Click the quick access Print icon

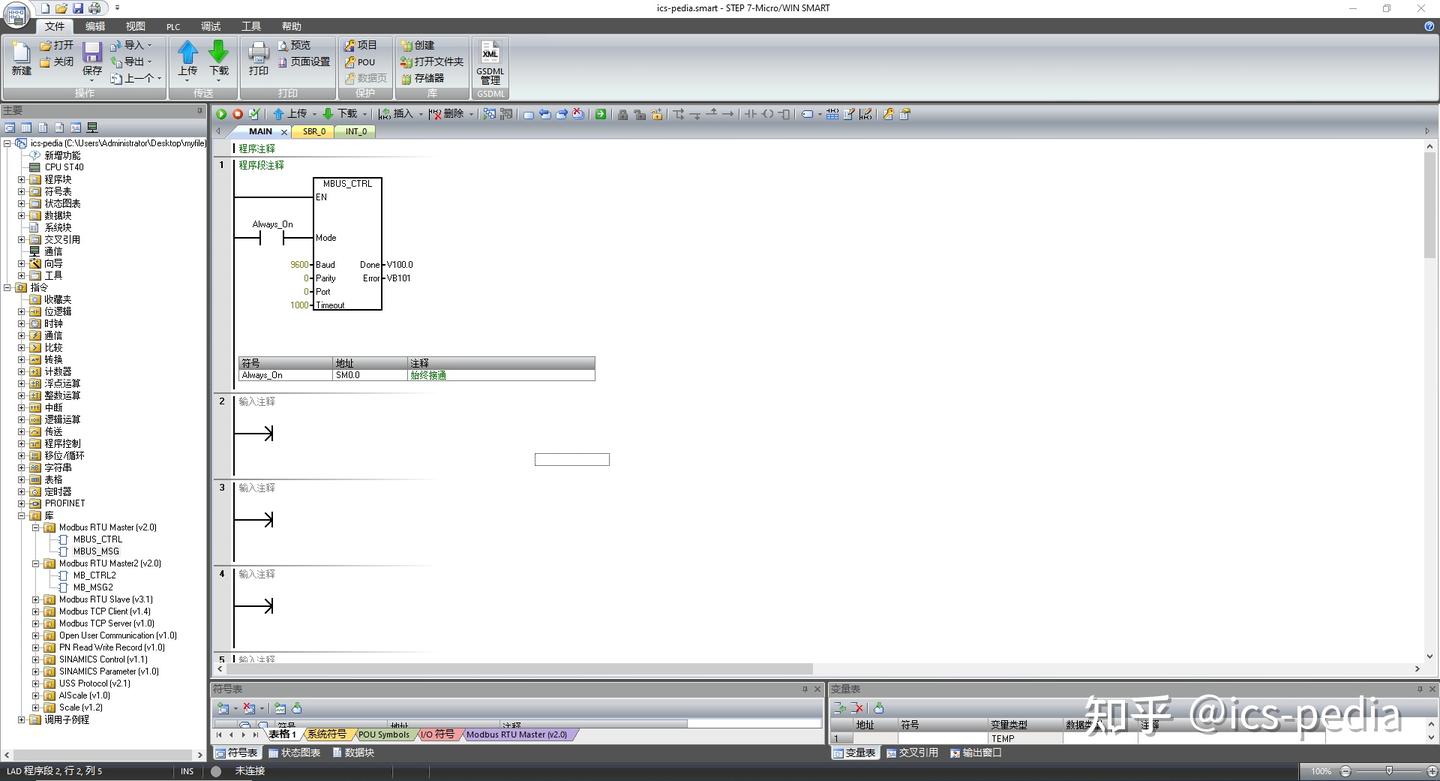95,8
